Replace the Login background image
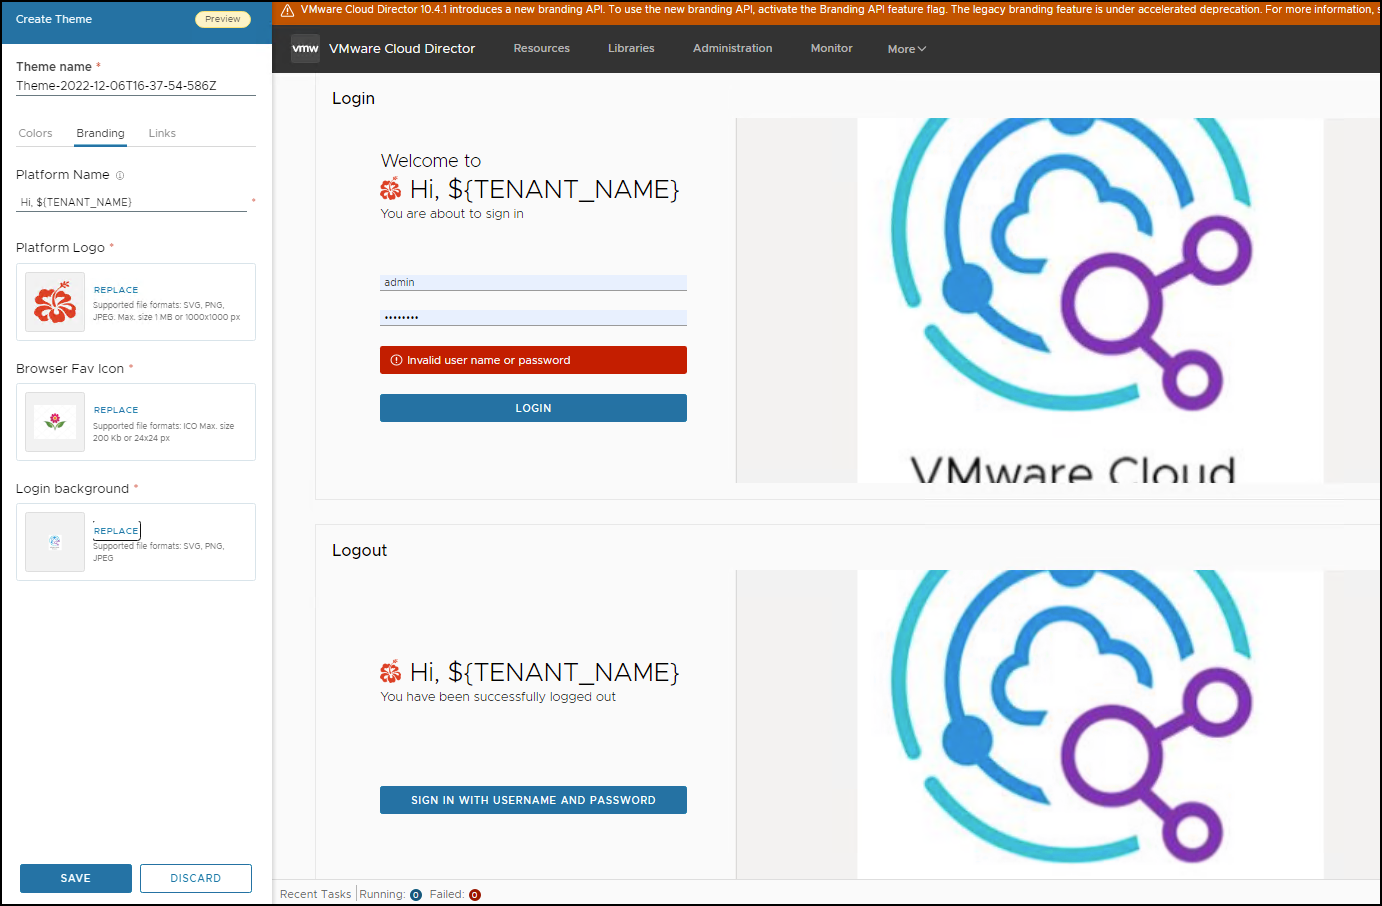1382x906 pixels. pyautogui.click(x=116, y=531)
